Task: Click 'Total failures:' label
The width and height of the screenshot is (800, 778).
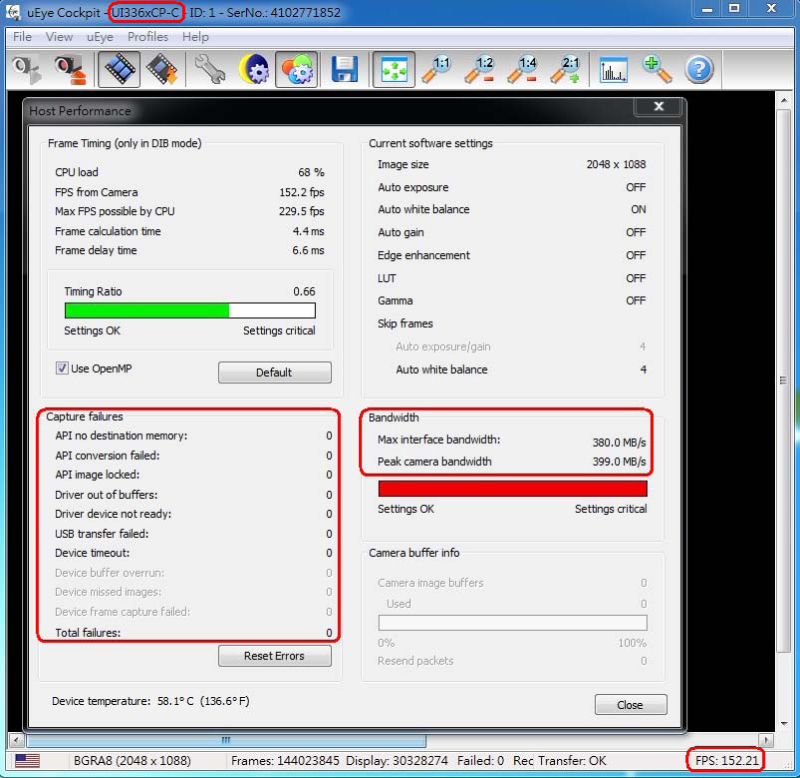Action: 88,633
